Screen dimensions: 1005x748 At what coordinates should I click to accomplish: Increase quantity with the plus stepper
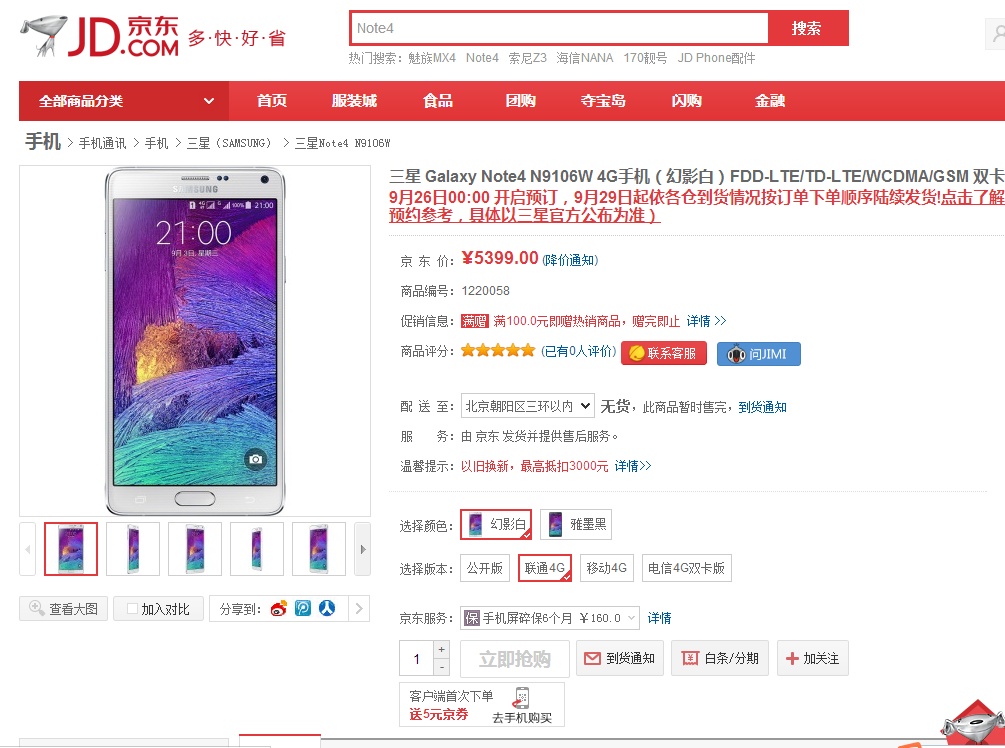pos(442,651)
